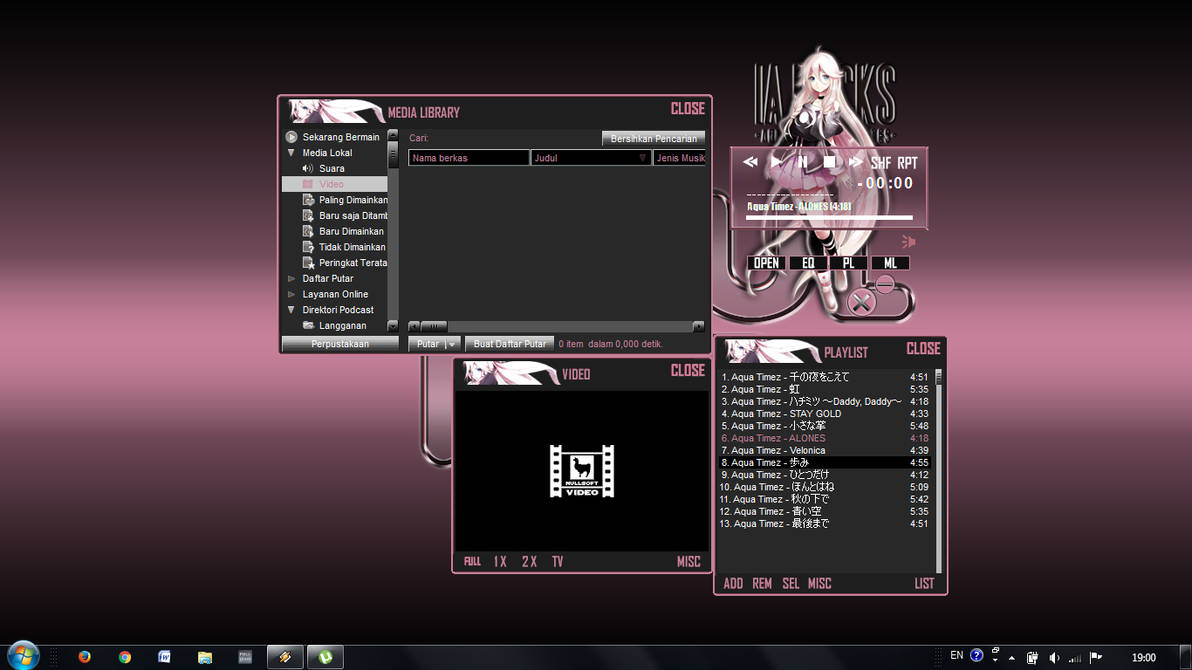This screenshot has width=1192, height=670.
Task: Open Chrome from the taskbar
Action: 125,657
